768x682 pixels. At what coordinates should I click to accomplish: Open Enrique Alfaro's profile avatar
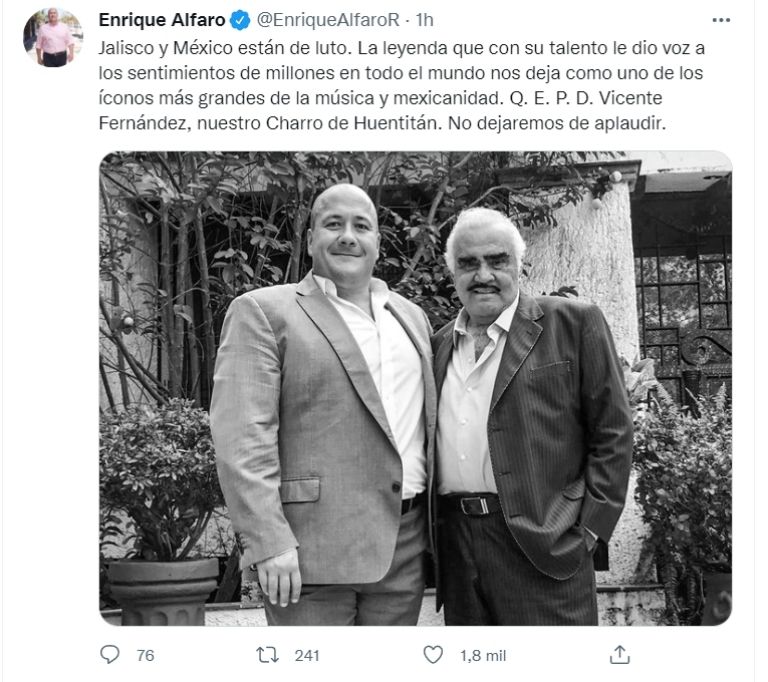[53, 37]
